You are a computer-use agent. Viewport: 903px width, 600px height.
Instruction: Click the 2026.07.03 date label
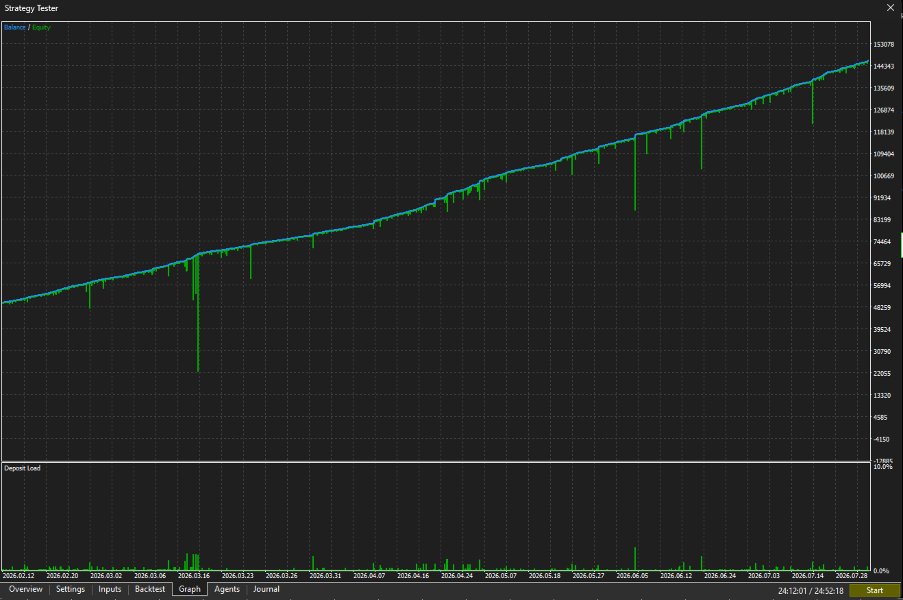click(764, 575)
